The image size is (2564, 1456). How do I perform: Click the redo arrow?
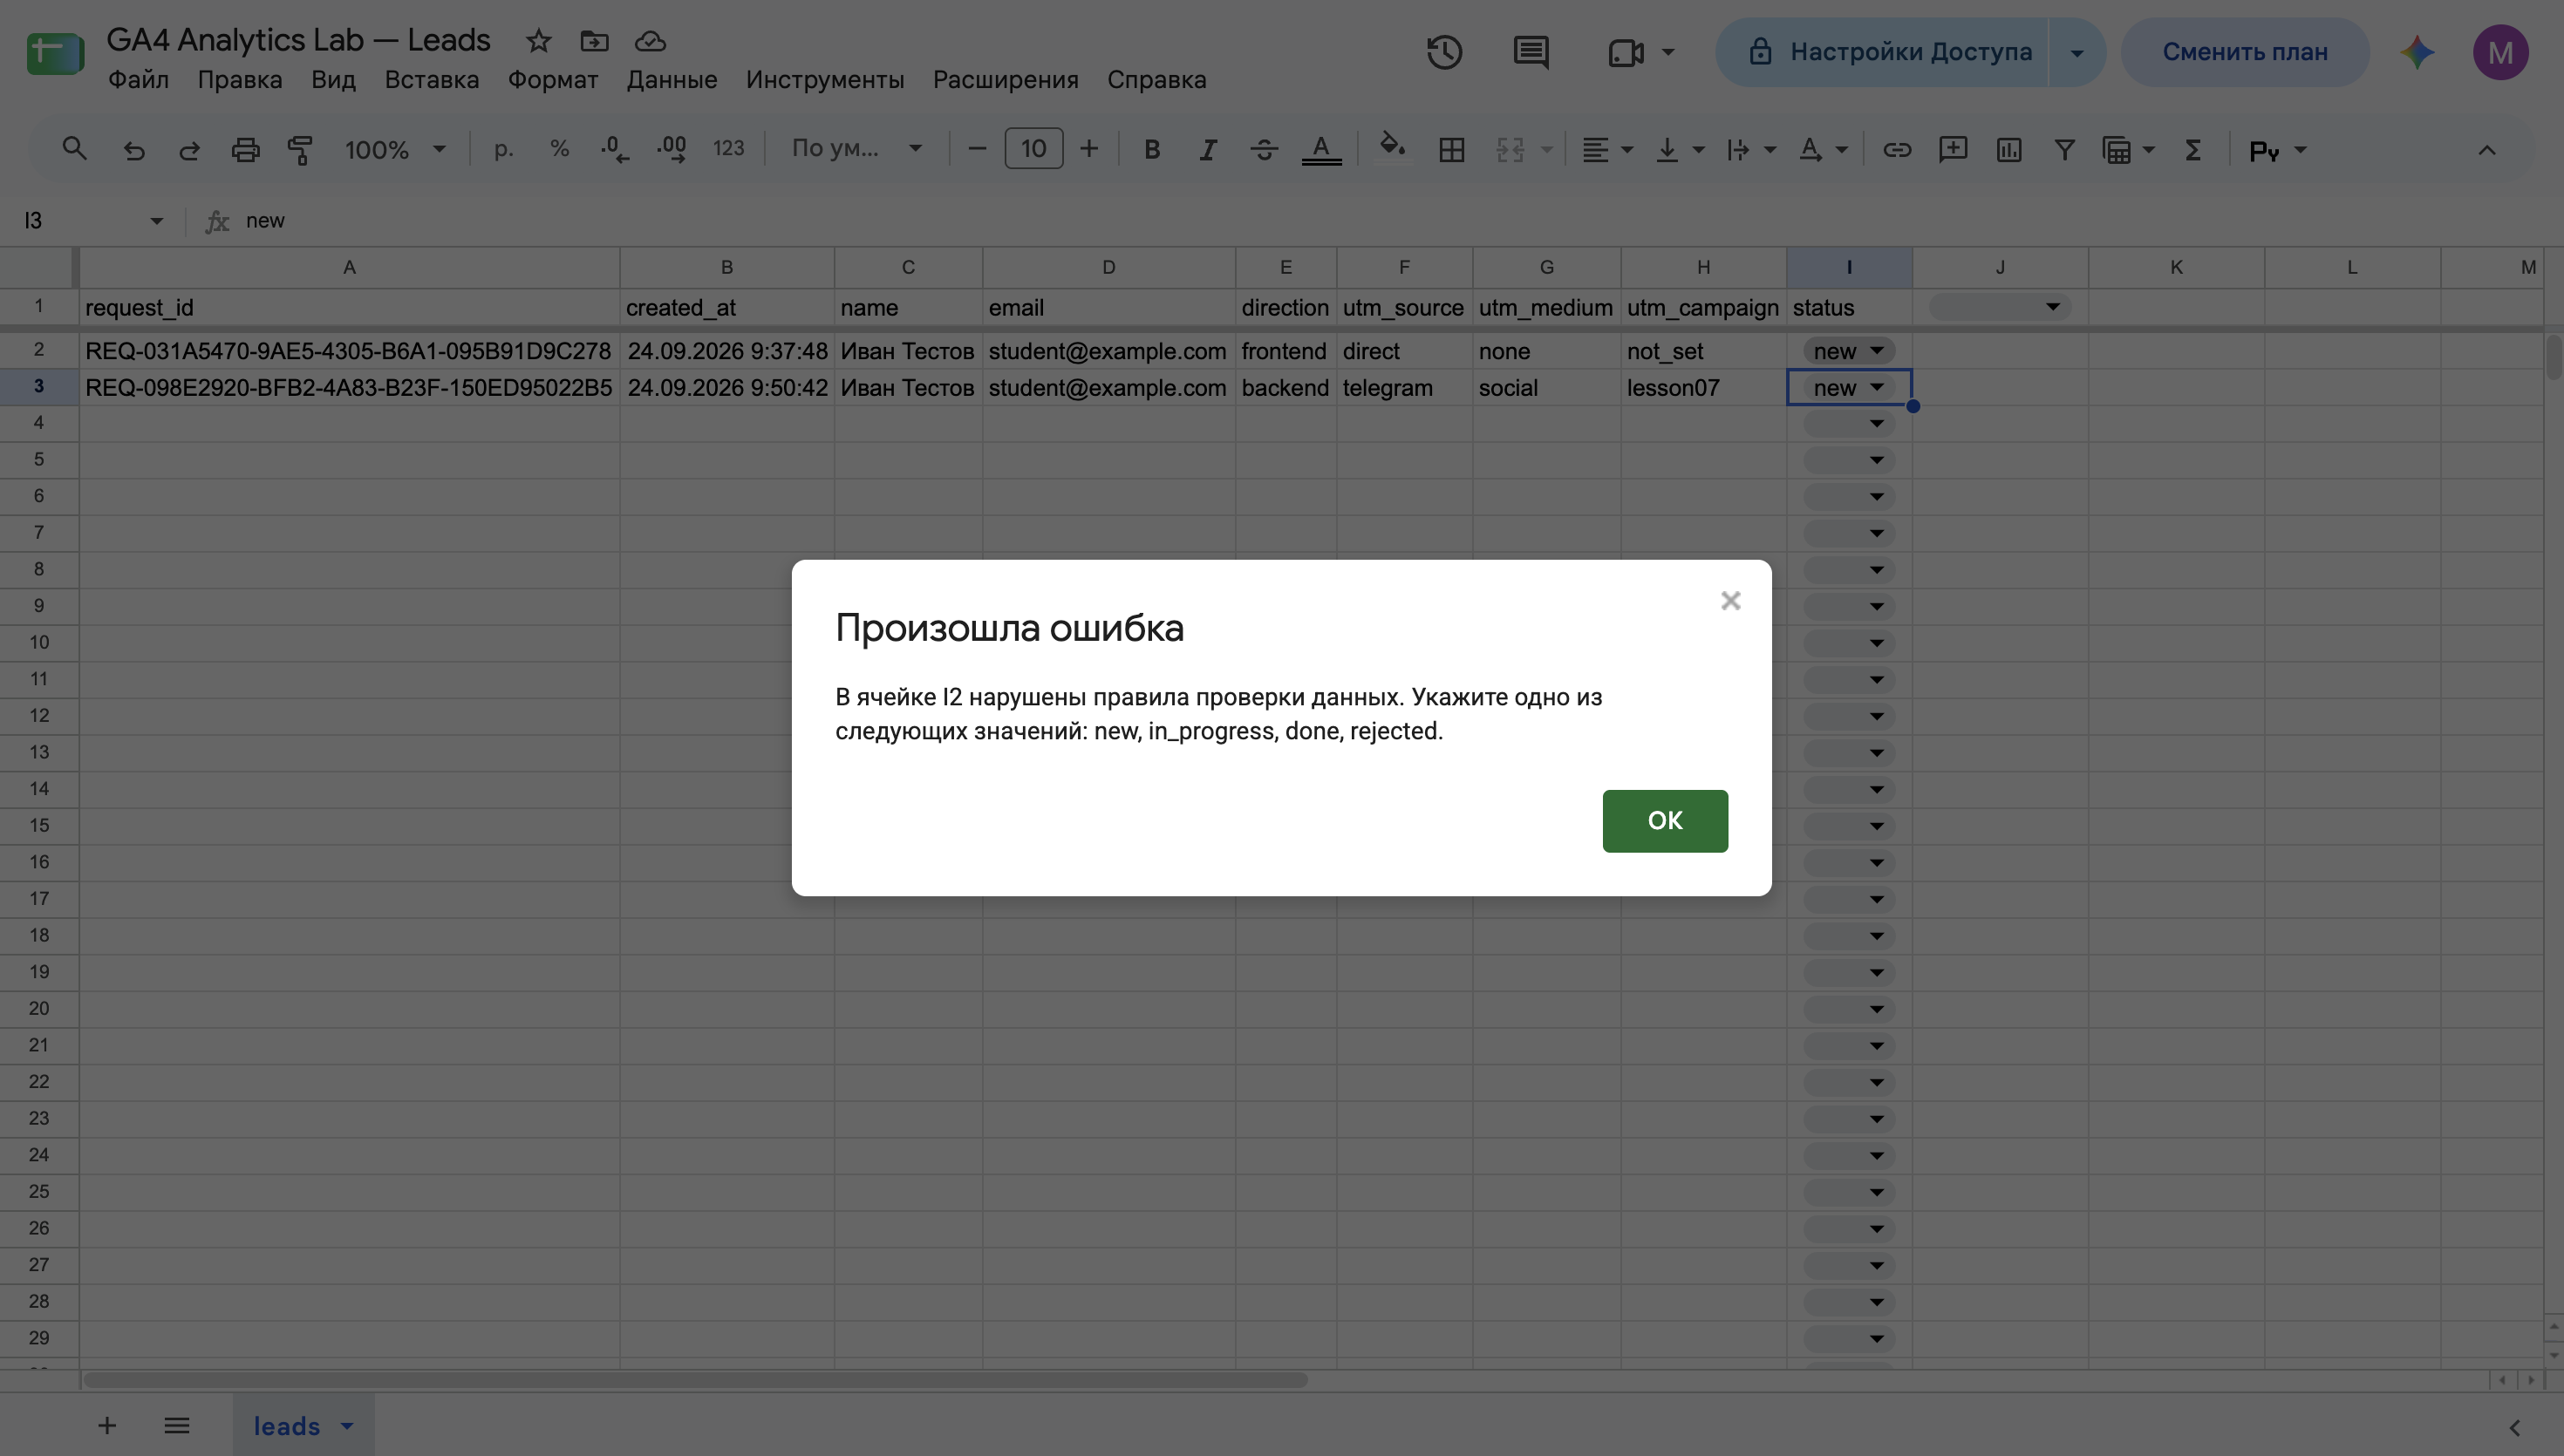189,150
